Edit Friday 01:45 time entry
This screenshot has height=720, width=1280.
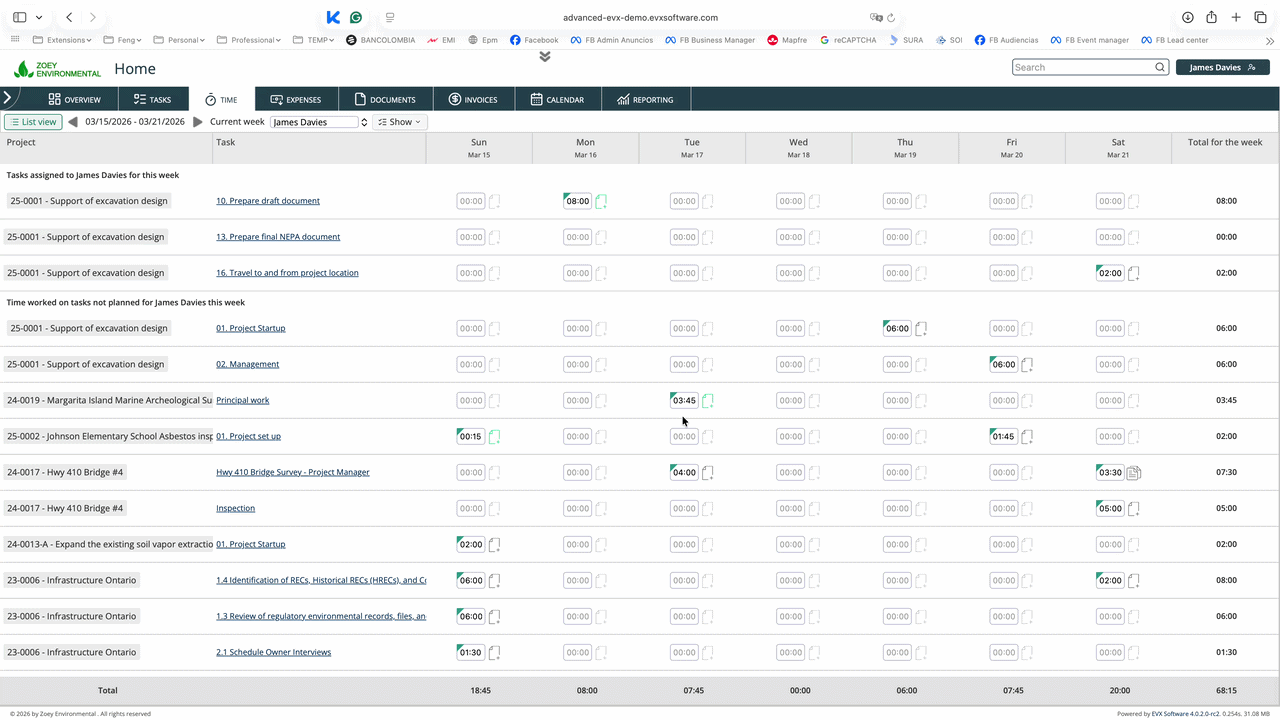click(x=1004, y=437)
